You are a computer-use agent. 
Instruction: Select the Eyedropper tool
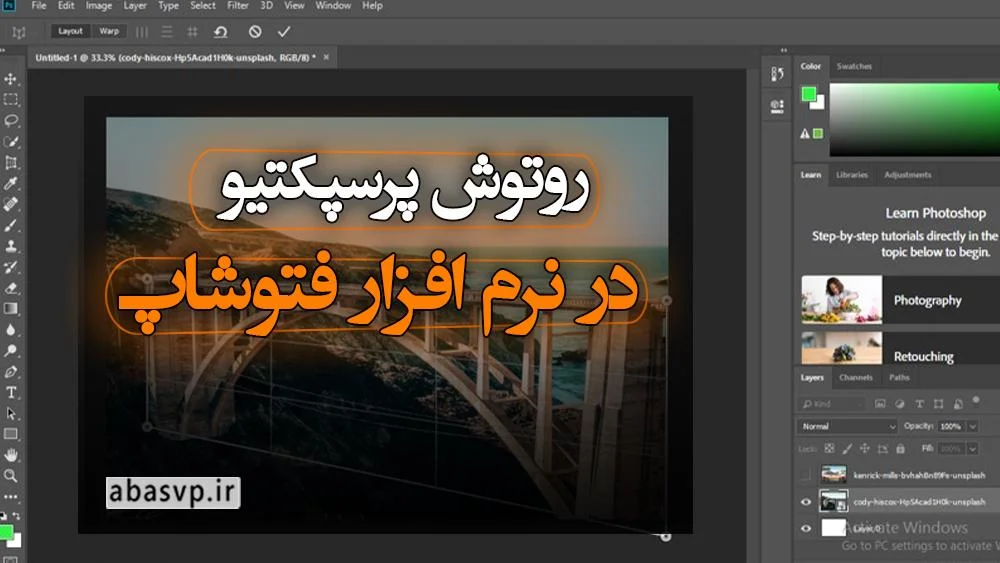[x=11, y=184]
